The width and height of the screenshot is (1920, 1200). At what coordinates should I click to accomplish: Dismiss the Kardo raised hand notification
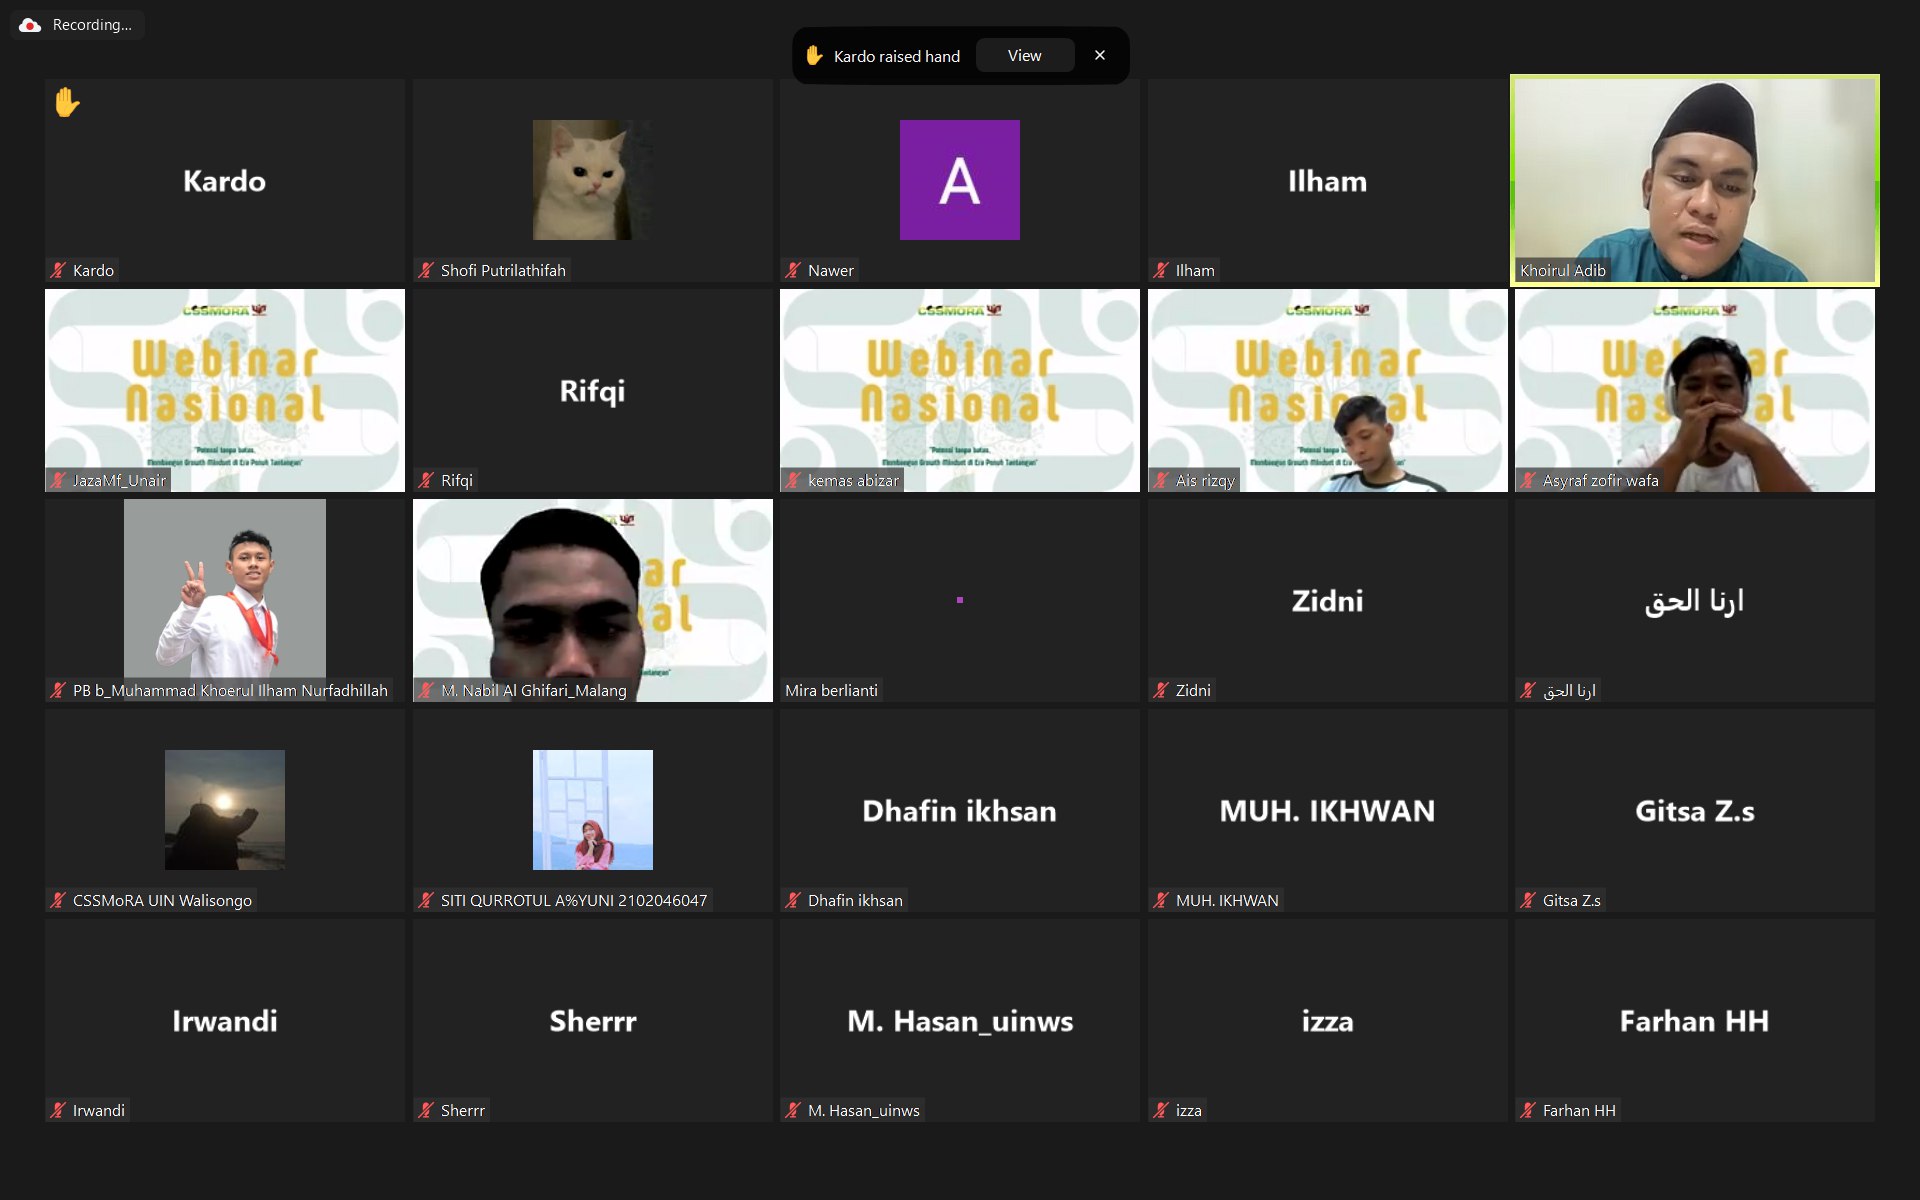coord(1100,56)
